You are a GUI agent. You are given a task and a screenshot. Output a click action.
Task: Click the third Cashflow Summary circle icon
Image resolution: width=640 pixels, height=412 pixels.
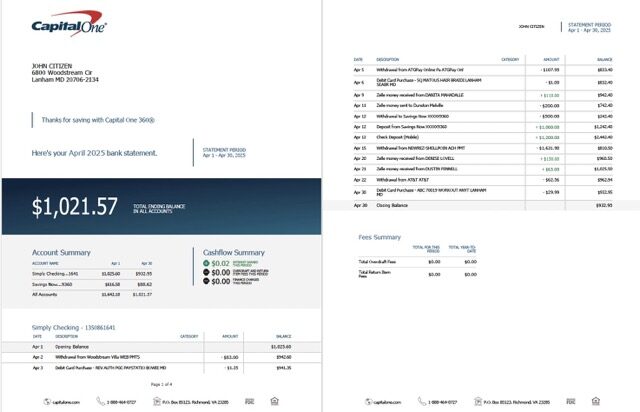tap(207, 282)
